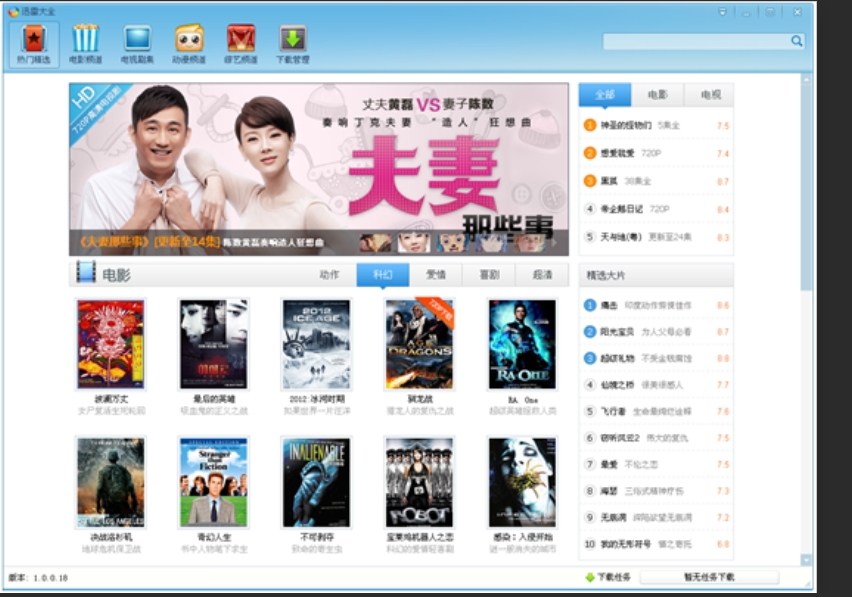Screen dimensions: 852x597
Task: Open the Battle Los Angeles poster
Action: 111,482
